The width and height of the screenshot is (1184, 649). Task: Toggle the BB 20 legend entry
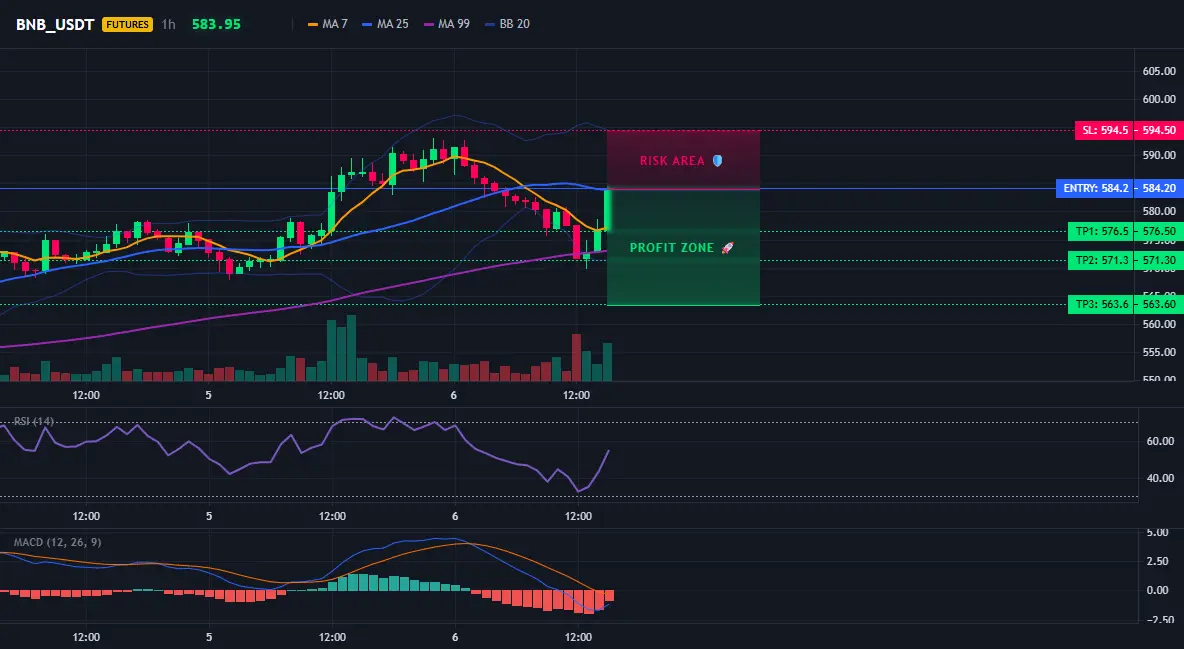[x=507, y=24]
